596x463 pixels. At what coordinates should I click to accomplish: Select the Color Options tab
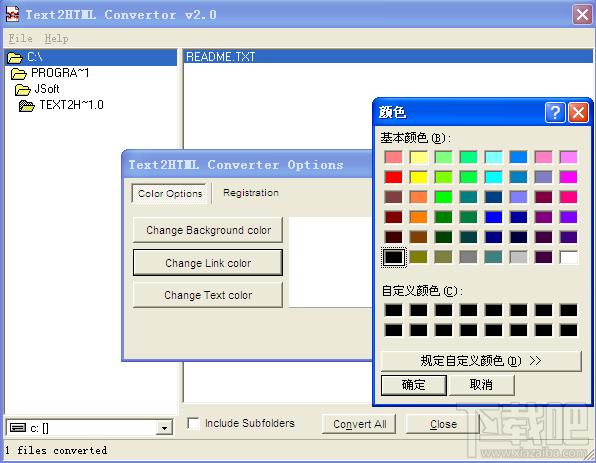[x=170, y=193]
